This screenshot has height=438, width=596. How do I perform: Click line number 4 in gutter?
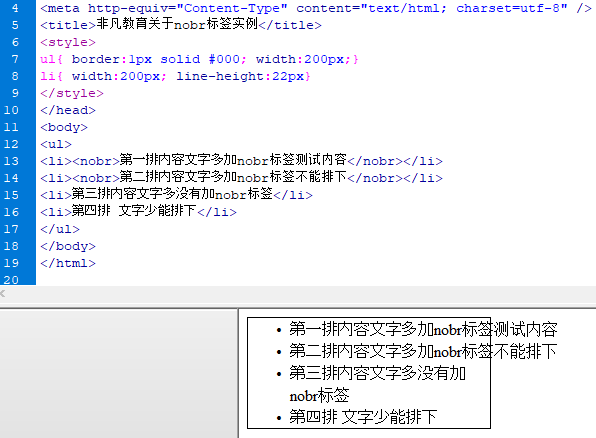15,8
